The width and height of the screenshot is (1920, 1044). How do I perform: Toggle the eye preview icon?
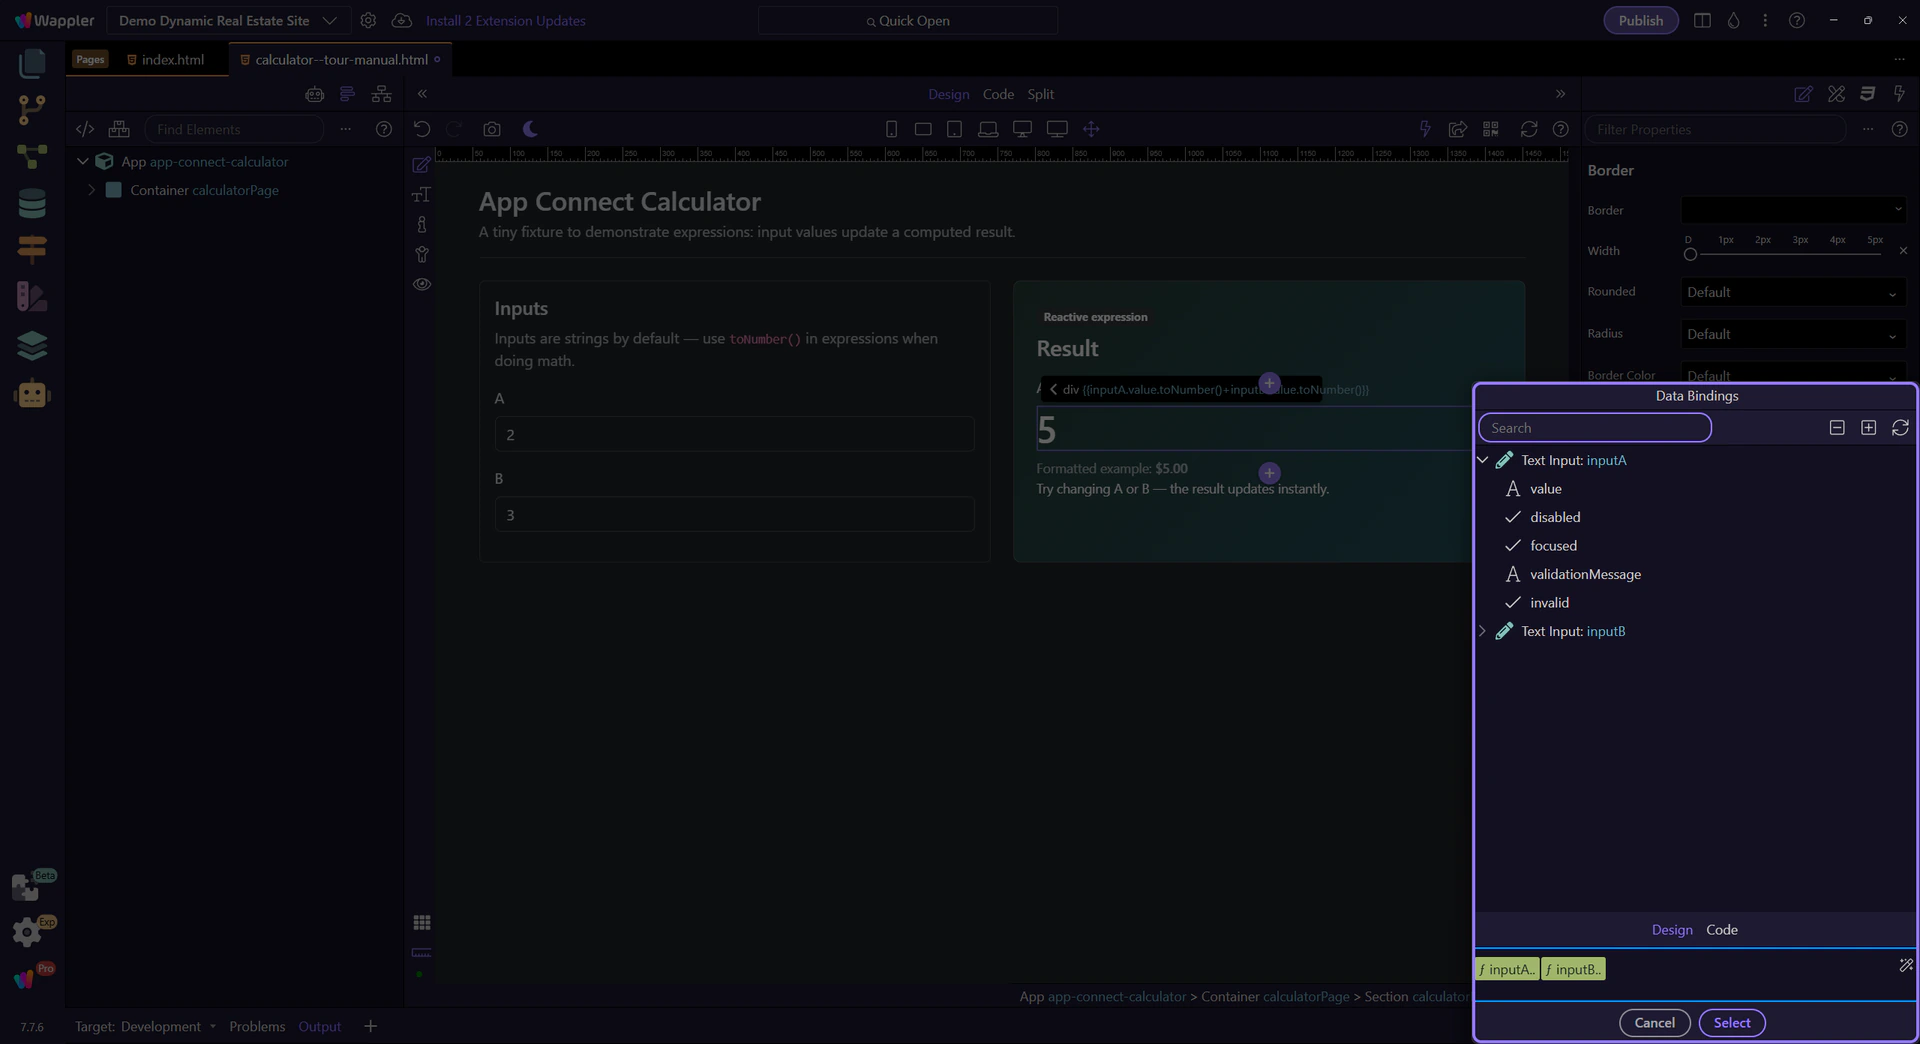(422, 284)
